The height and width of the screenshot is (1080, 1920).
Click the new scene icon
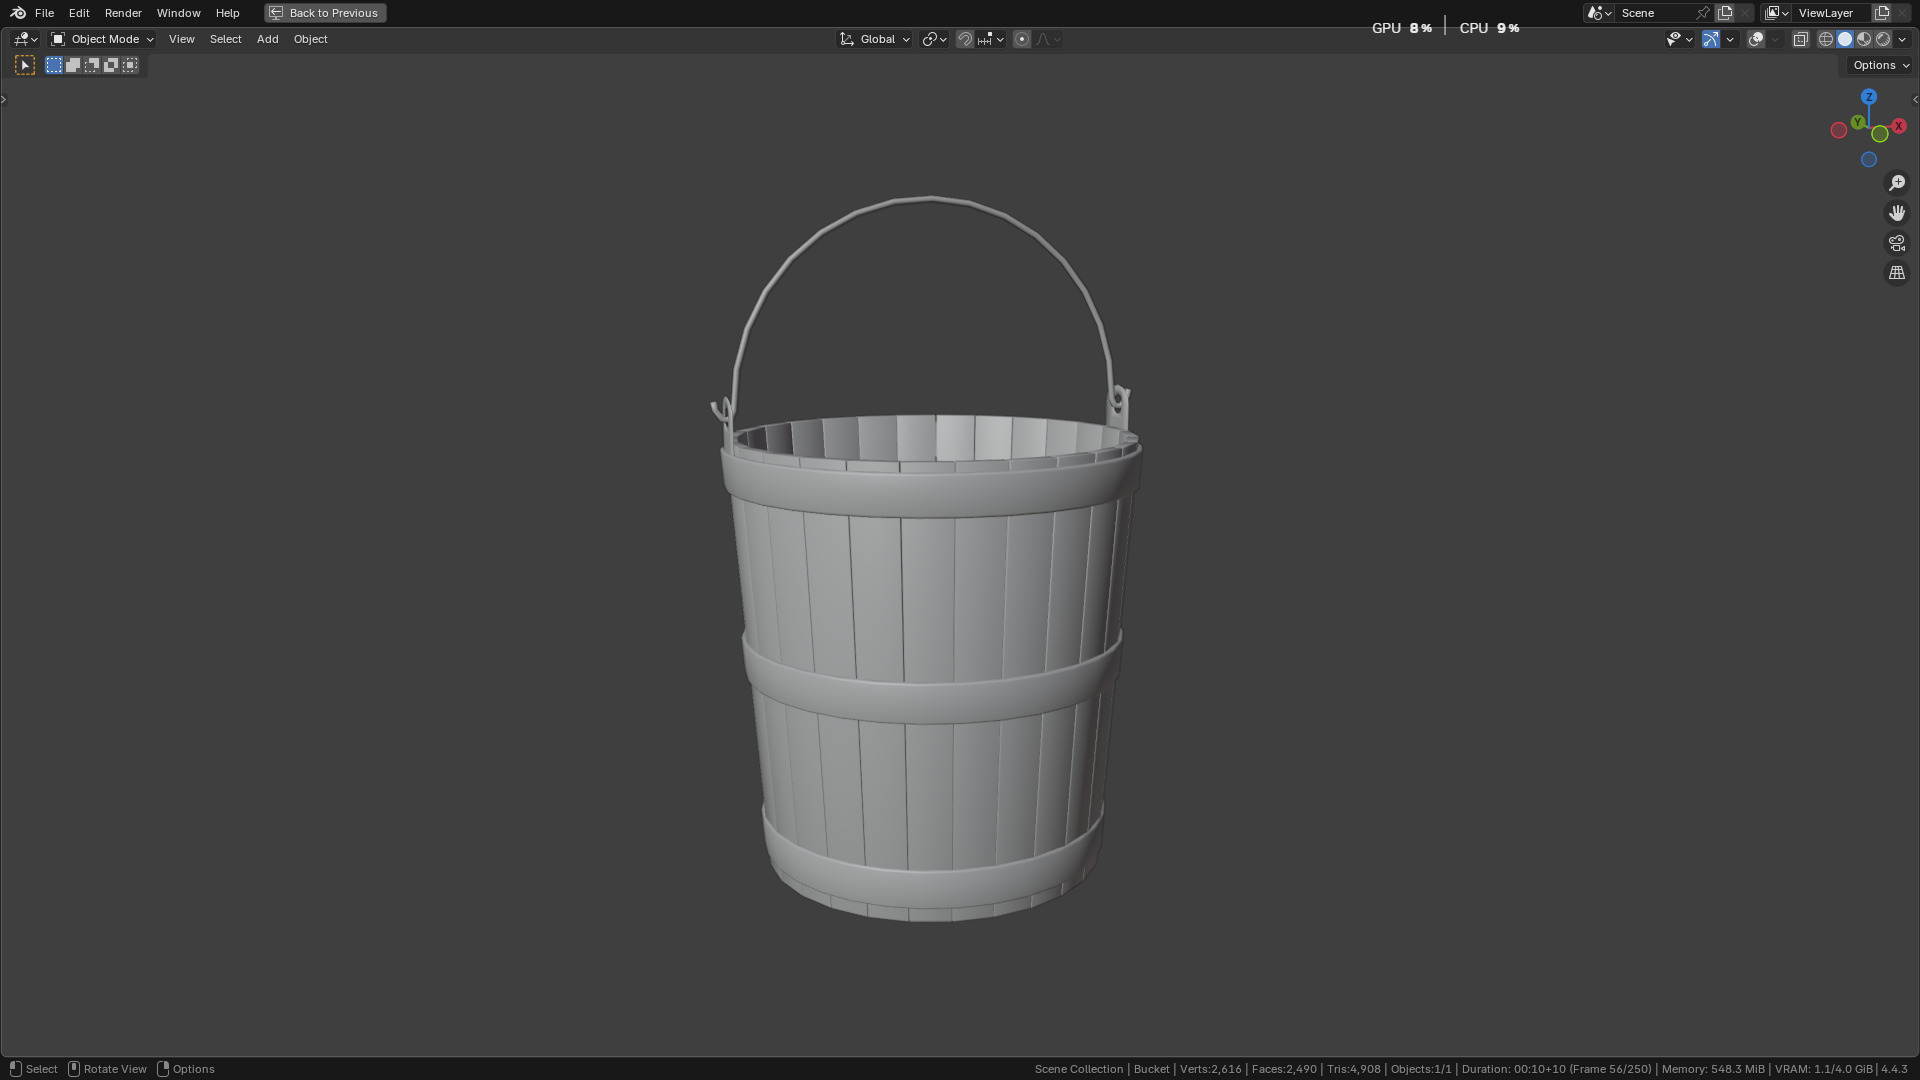coord(1725,13)
